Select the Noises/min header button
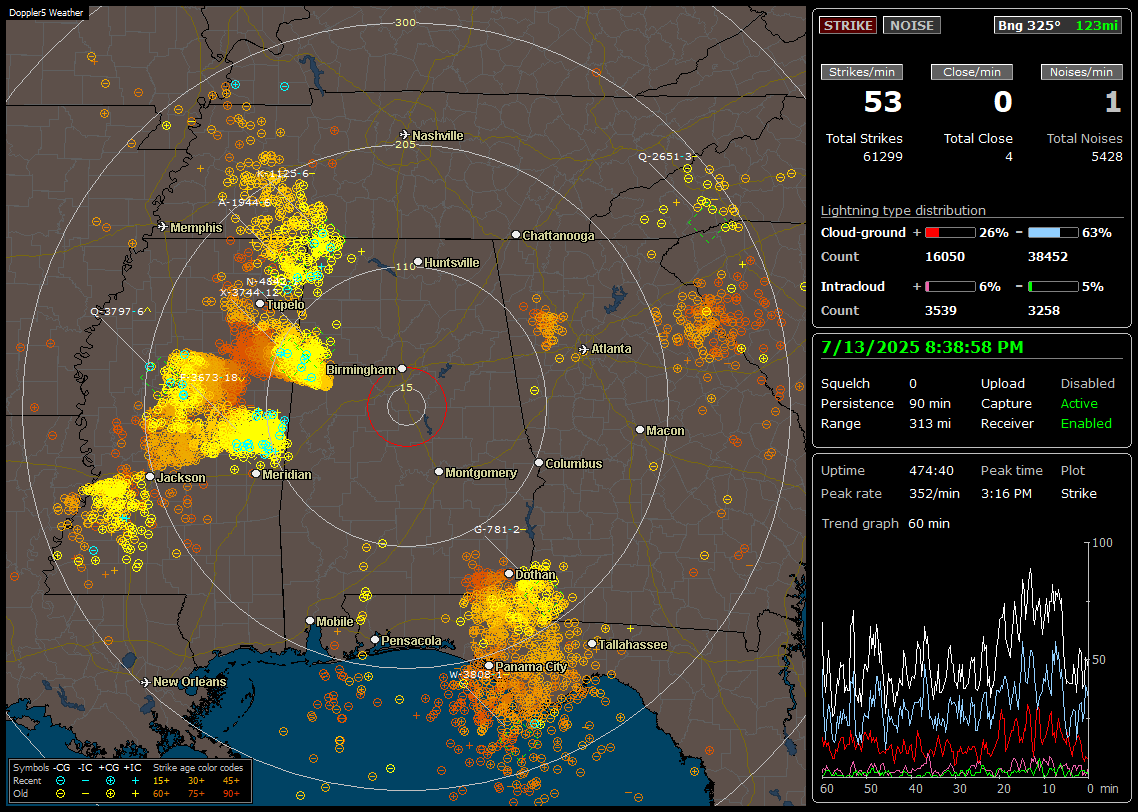The width and height of the screenshot is (1138, 812). pyautogui.click(x=1081, y=72)
